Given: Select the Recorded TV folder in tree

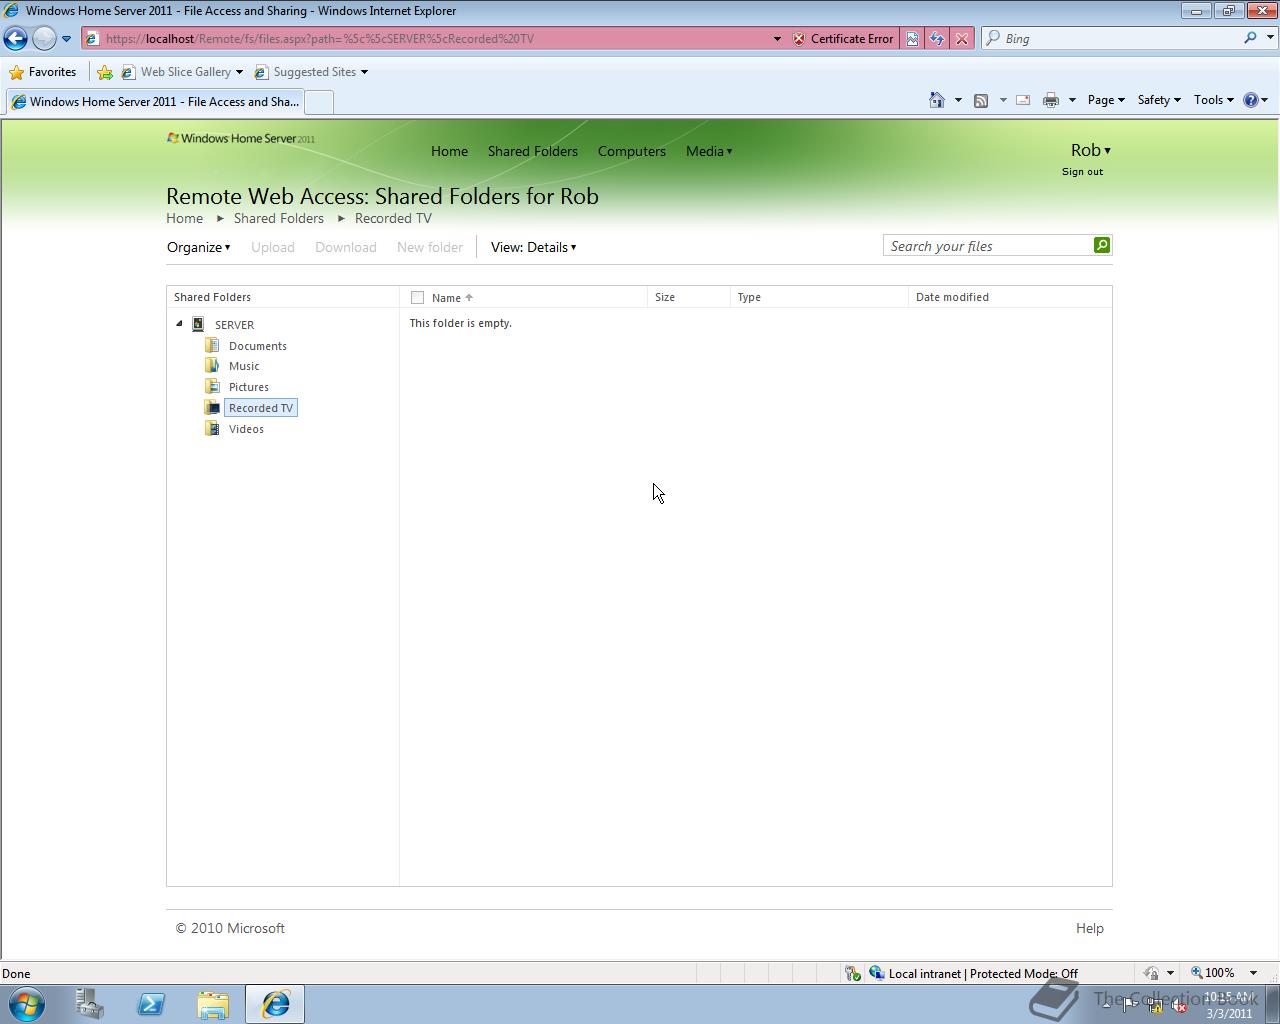Looking at the screenshot, I should coord(260,408).
